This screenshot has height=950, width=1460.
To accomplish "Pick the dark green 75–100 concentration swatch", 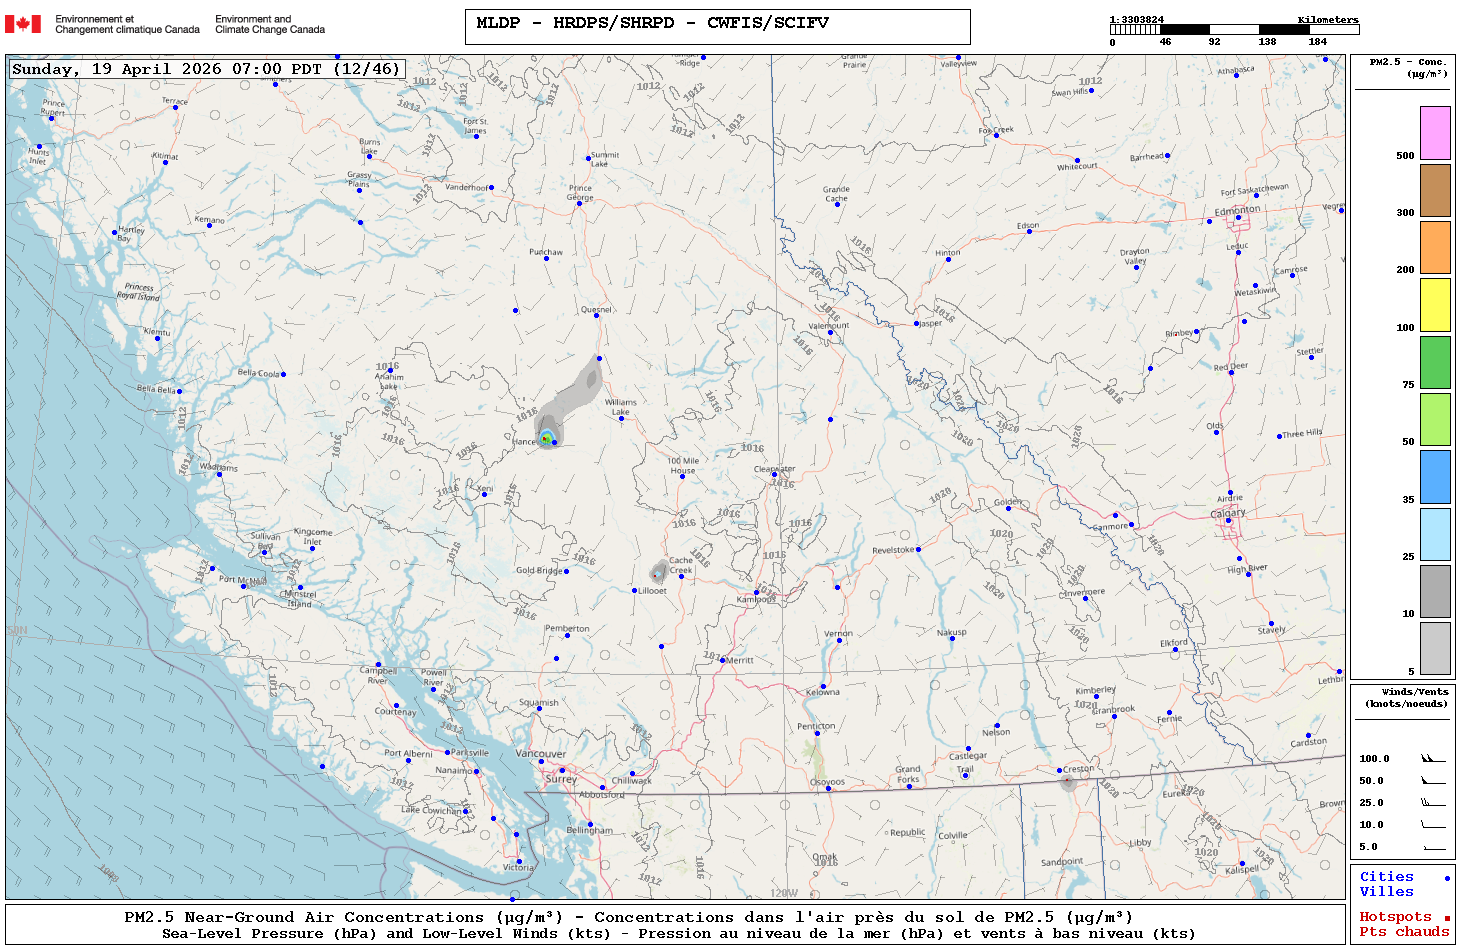I will (1435, 362).
